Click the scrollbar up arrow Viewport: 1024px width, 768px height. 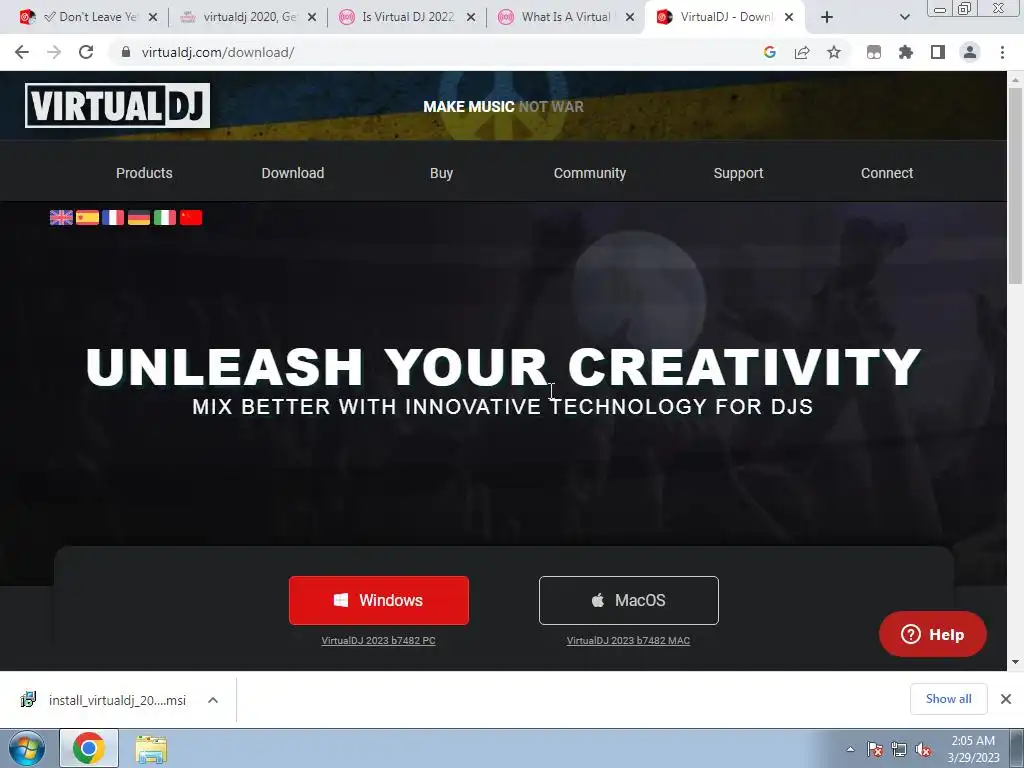(1015, 79)
